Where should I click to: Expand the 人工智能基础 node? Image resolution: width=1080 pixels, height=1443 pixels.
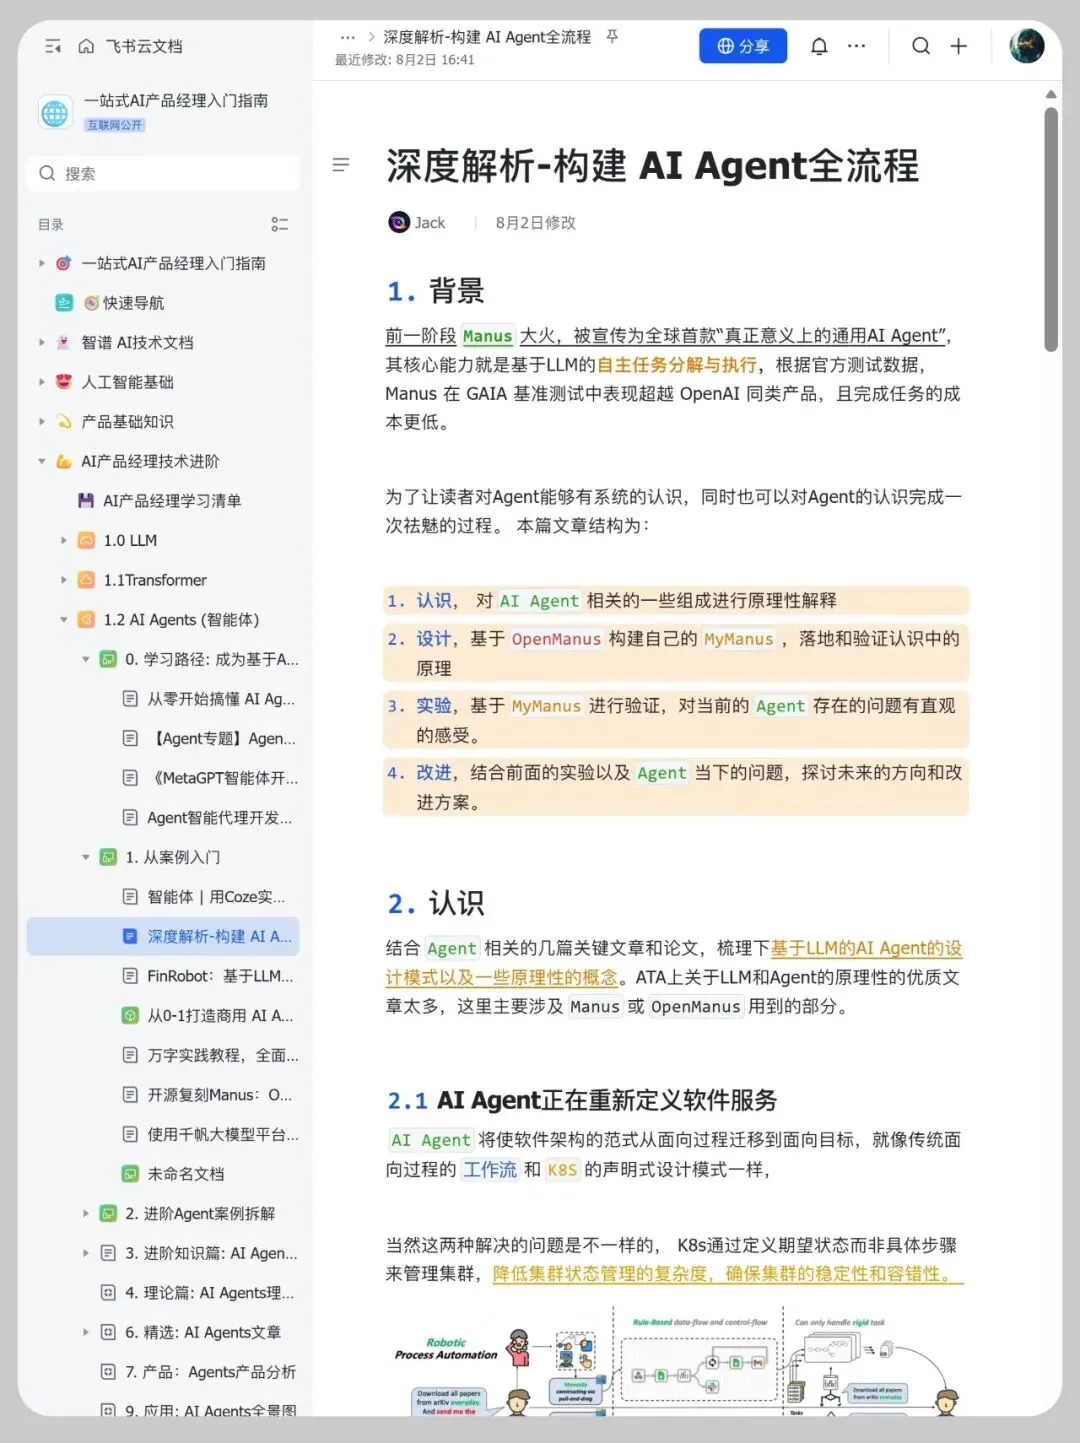click(42, 382)
